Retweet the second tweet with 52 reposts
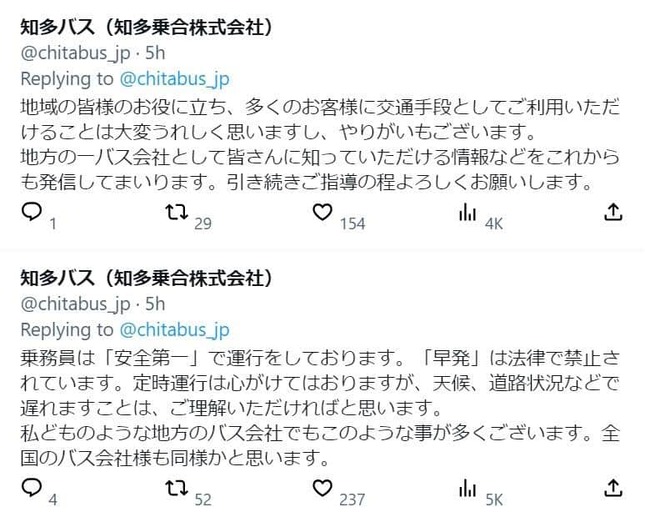The height and width of the screenshot is (517, 645). tap(176, 488)
